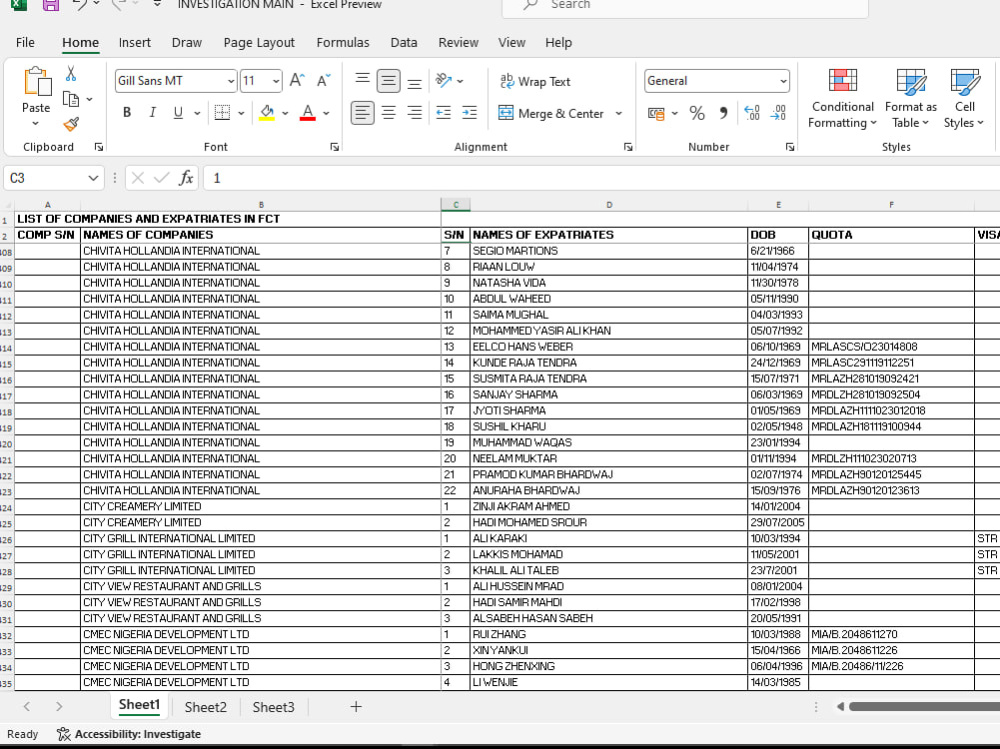Open Font group dialog launcher

click(x=334, y=147)
